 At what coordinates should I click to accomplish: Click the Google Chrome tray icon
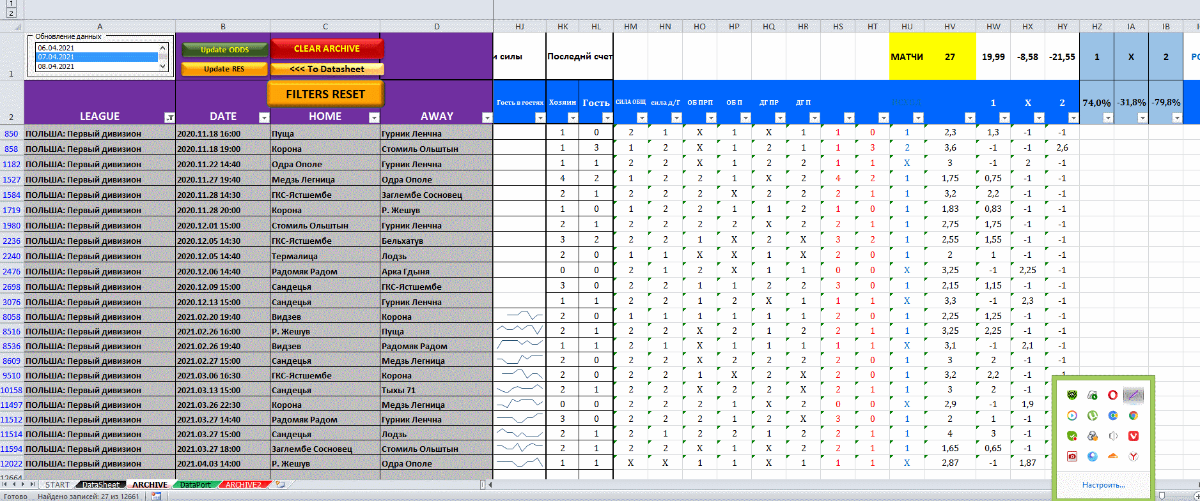(1131, 416)
